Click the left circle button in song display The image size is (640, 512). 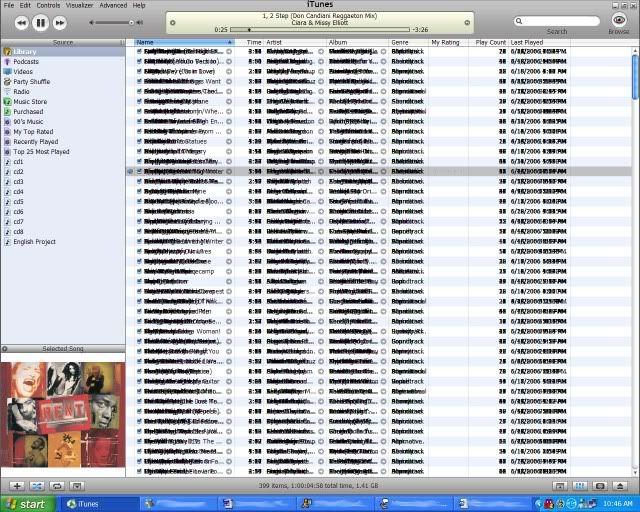(173, 23)
